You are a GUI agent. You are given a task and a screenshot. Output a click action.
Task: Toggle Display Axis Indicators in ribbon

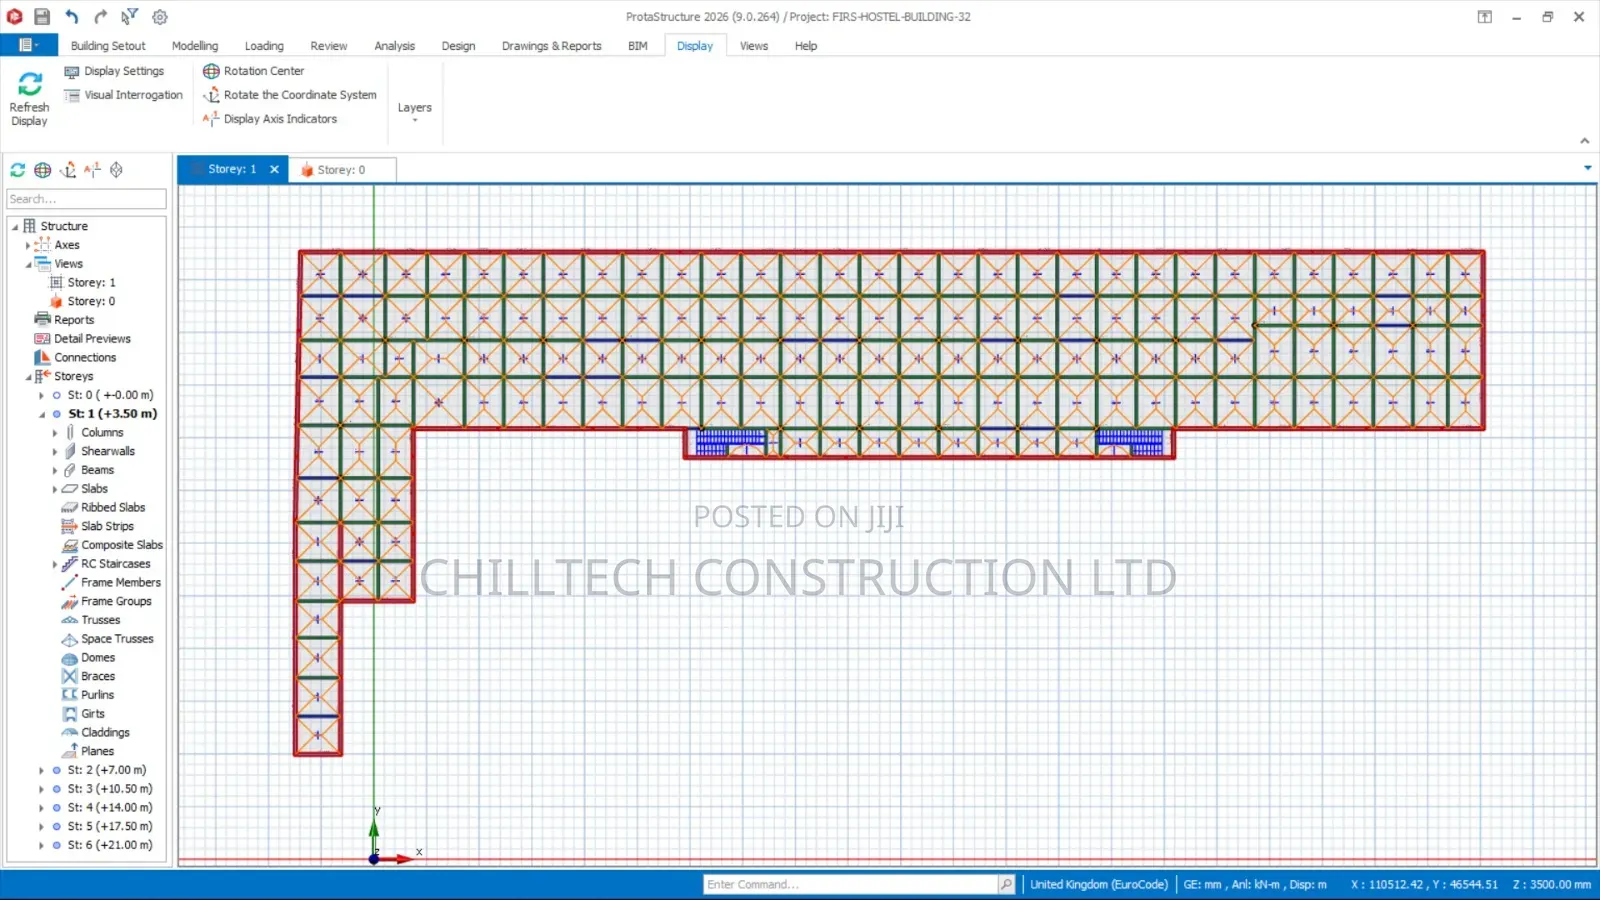tap(270, 119)
